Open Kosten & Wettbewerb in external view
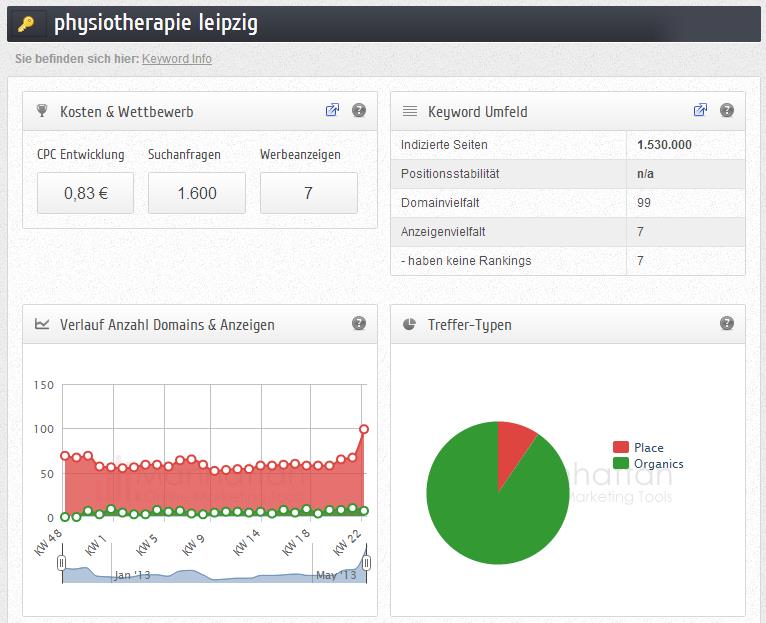 332,110
